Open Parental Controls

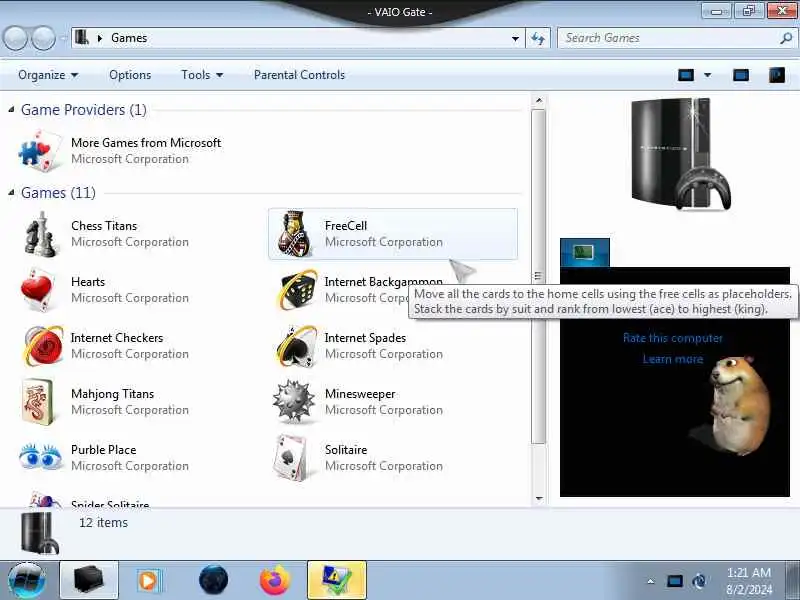point(299,75)
